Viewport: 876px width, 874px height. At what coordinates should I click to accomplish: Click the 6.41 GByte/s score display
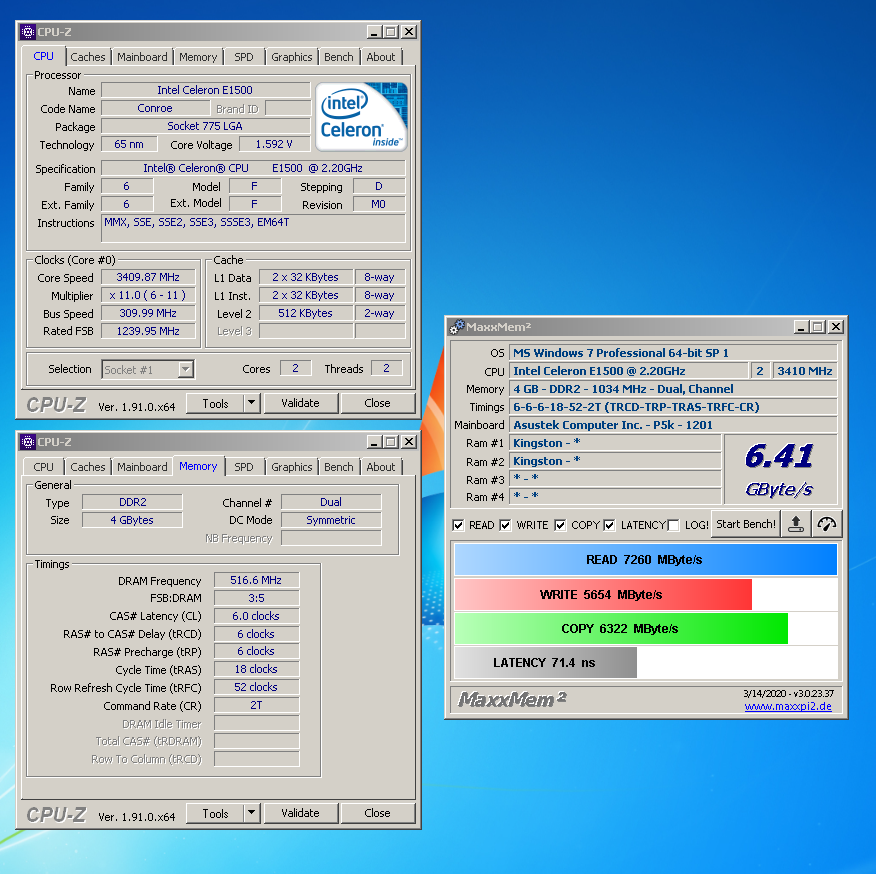click(780, 469)
